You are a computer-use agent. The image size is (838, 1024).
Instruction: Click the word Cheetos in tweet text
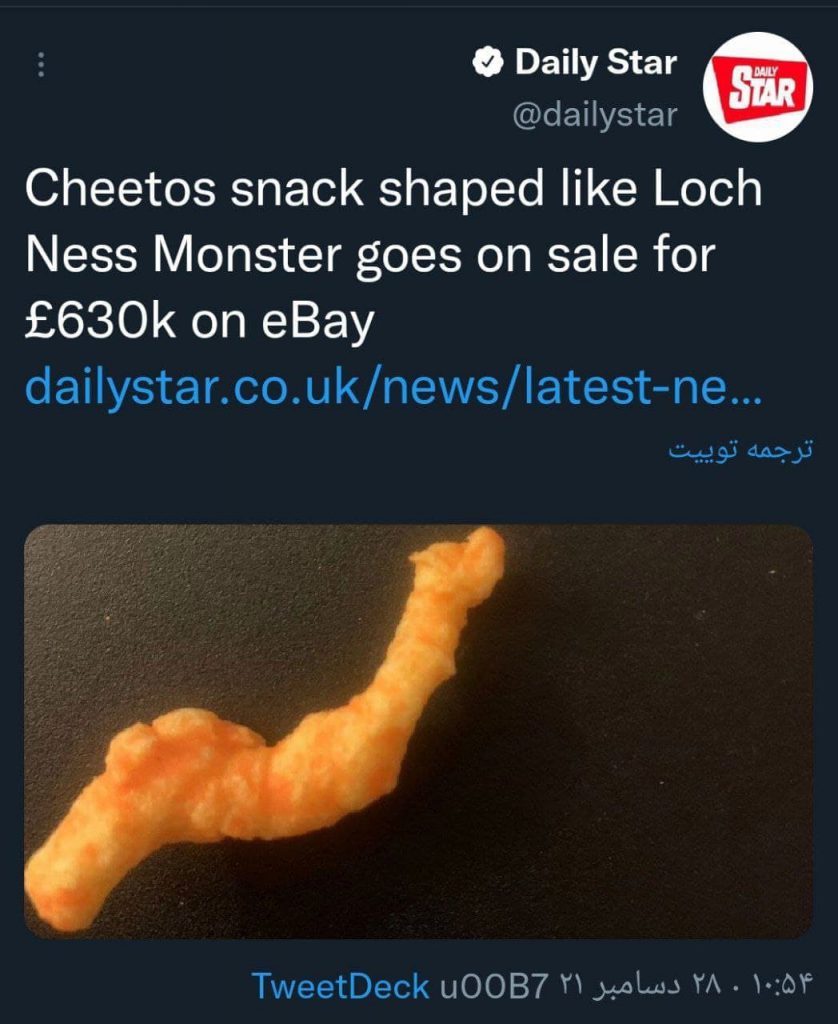pos(120,188)
